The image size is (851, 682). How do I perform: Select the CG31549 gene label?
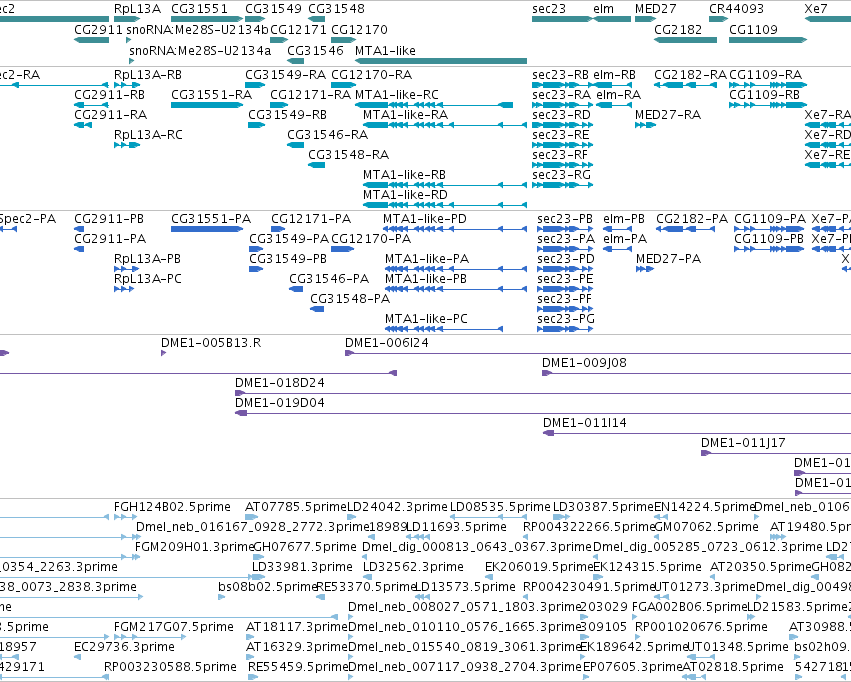tap(274, 9)
